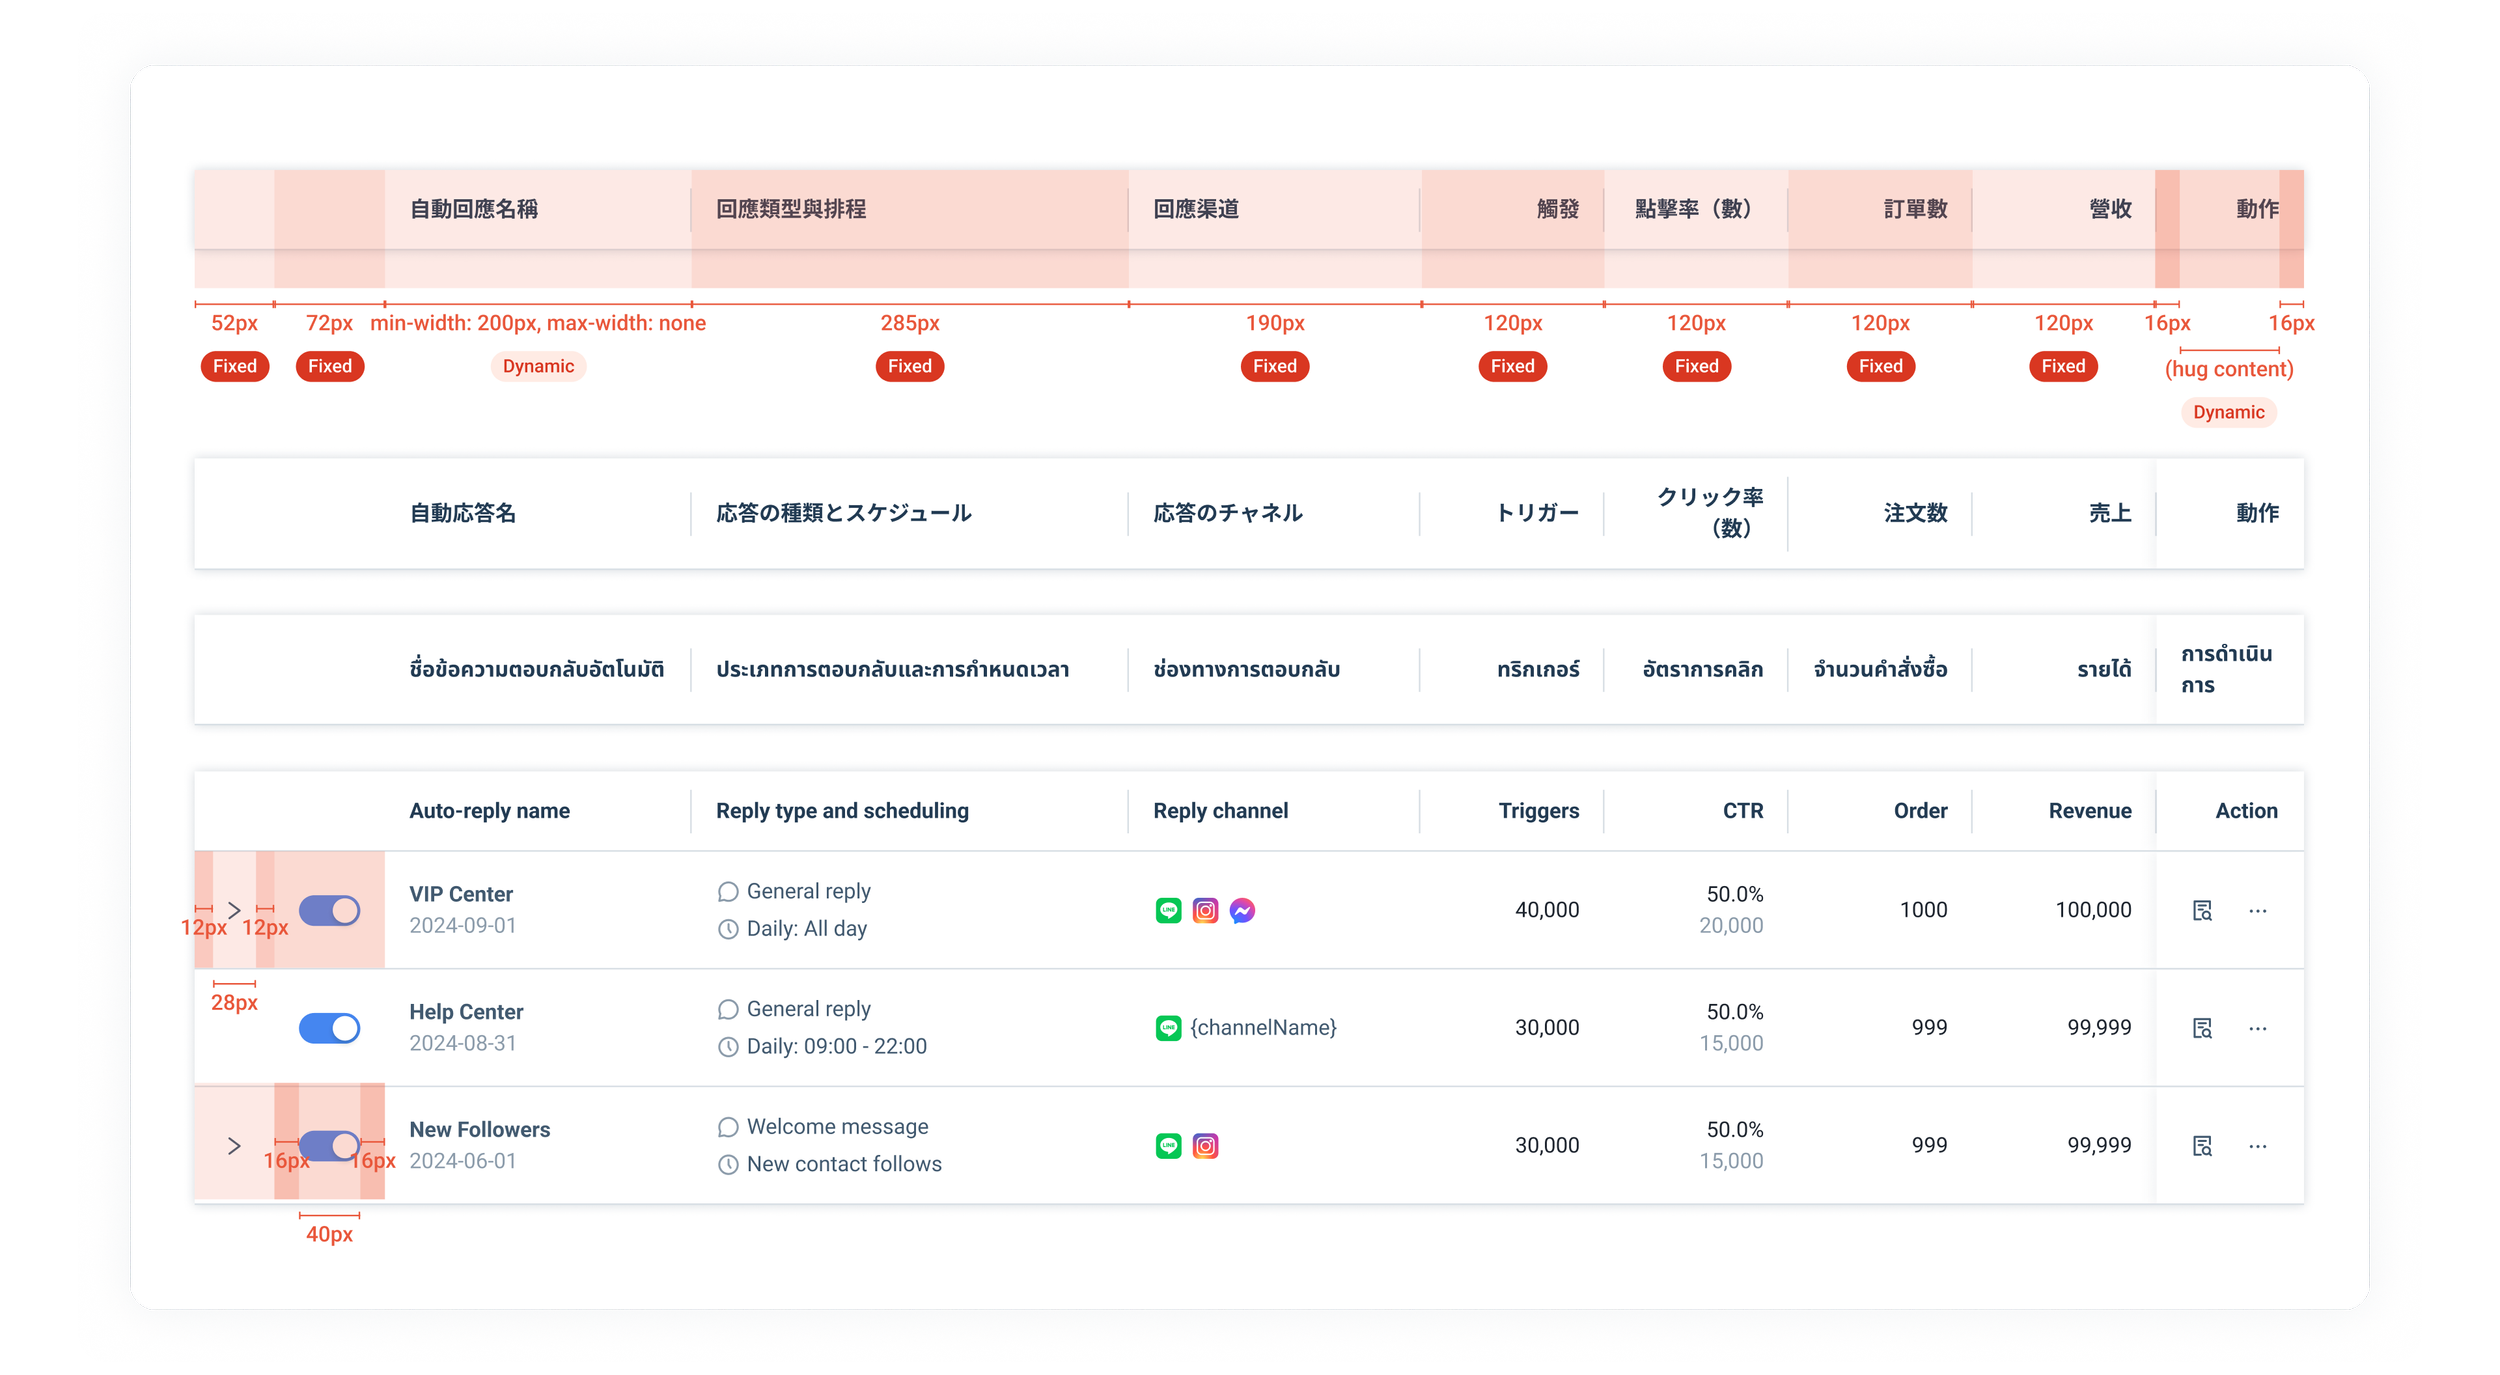Image resolution: width=2500 pixels, height=1375 pixels.
Task: Open more options for VIP Center row
Action: pos(2257,910)
